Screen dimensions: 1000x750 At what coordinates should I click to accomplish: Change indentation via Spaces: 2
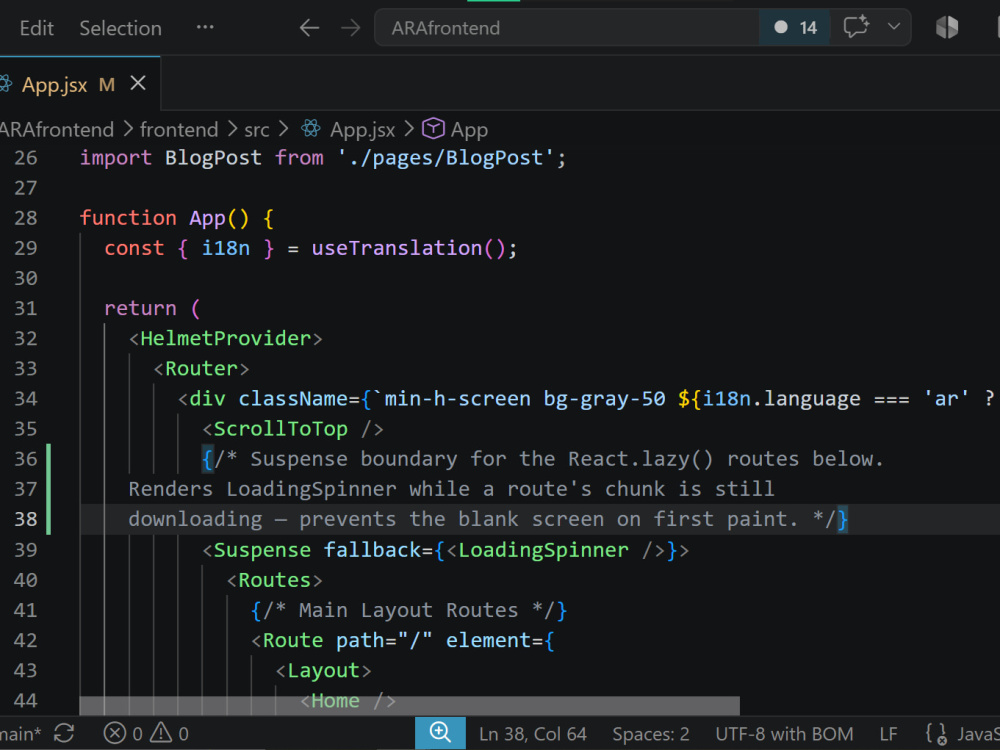651,734
